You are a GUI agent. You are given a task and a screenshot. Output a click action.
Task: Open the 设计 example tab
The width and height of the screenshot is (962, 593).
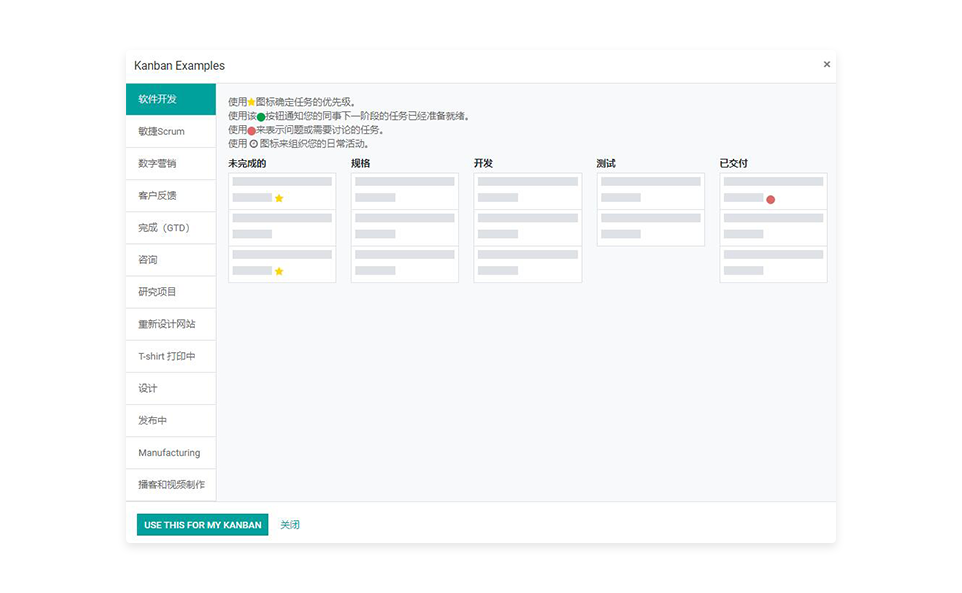(x=171, y=388)
